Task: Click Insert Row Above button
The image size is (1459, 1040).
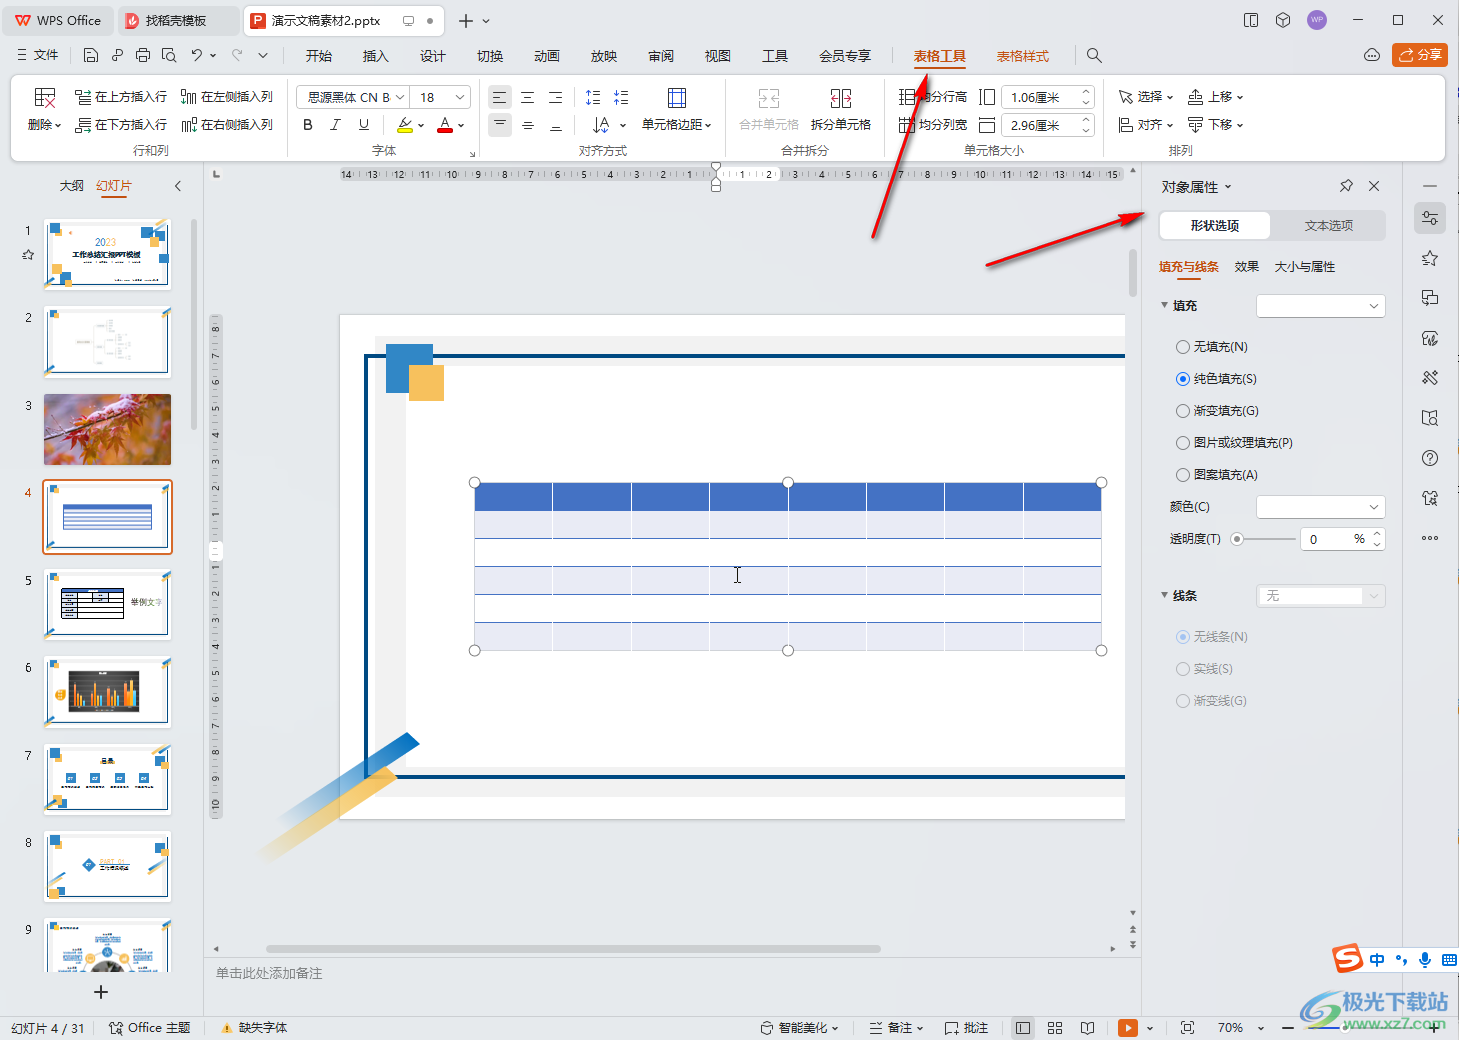Action: (121, 97)
